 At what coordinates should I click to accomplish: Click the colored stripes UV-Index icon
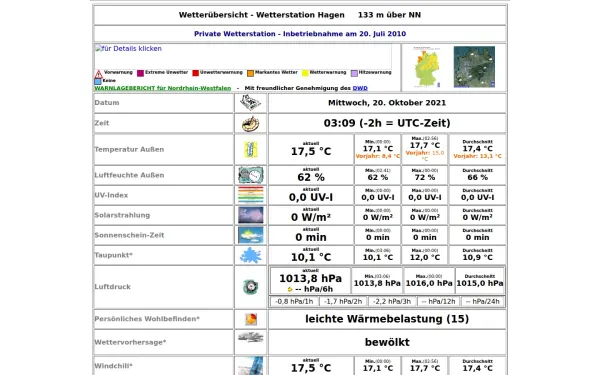coord(251,195)
